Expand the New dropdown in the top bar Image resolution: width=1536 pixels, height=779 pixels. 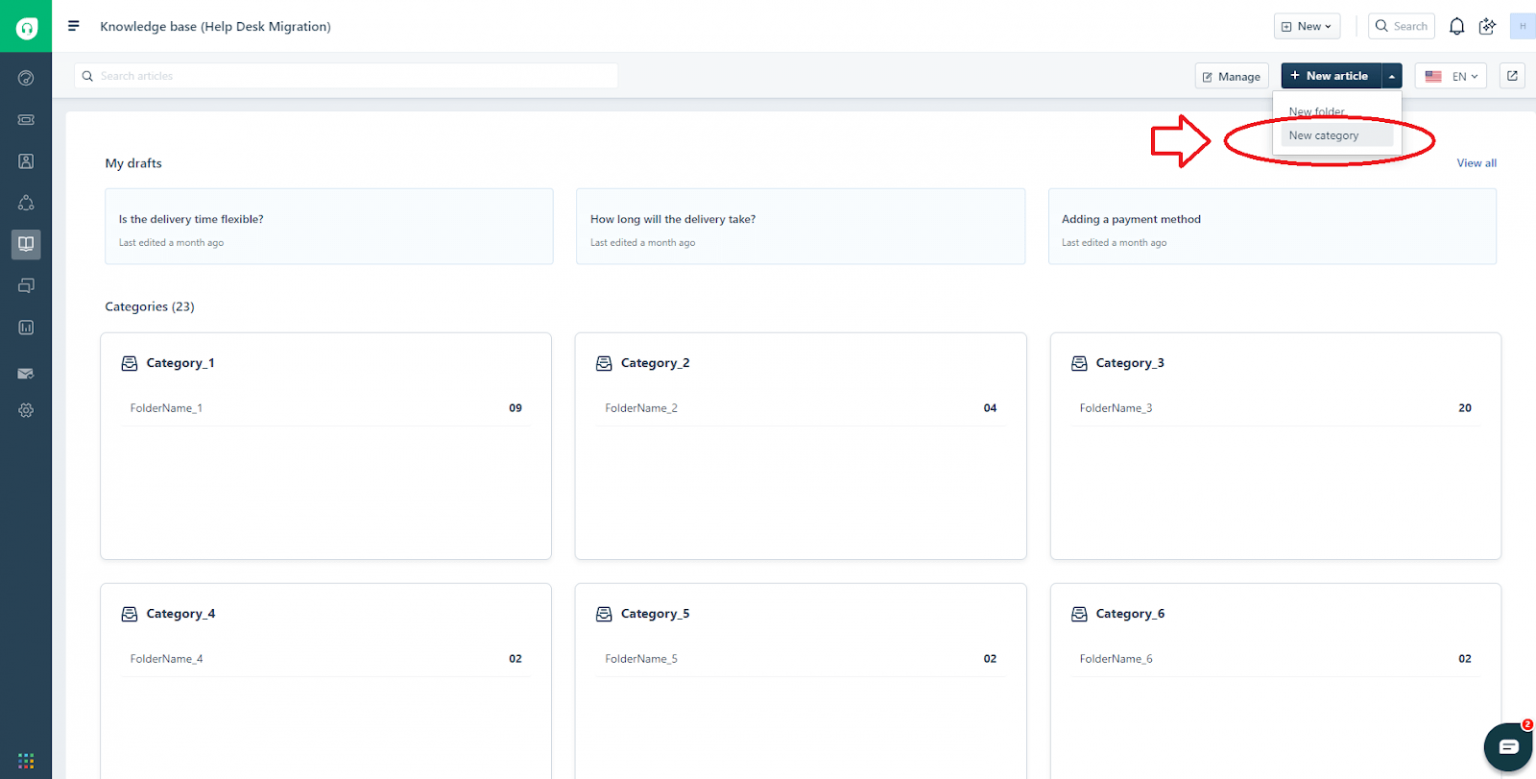click(1306, 26)
